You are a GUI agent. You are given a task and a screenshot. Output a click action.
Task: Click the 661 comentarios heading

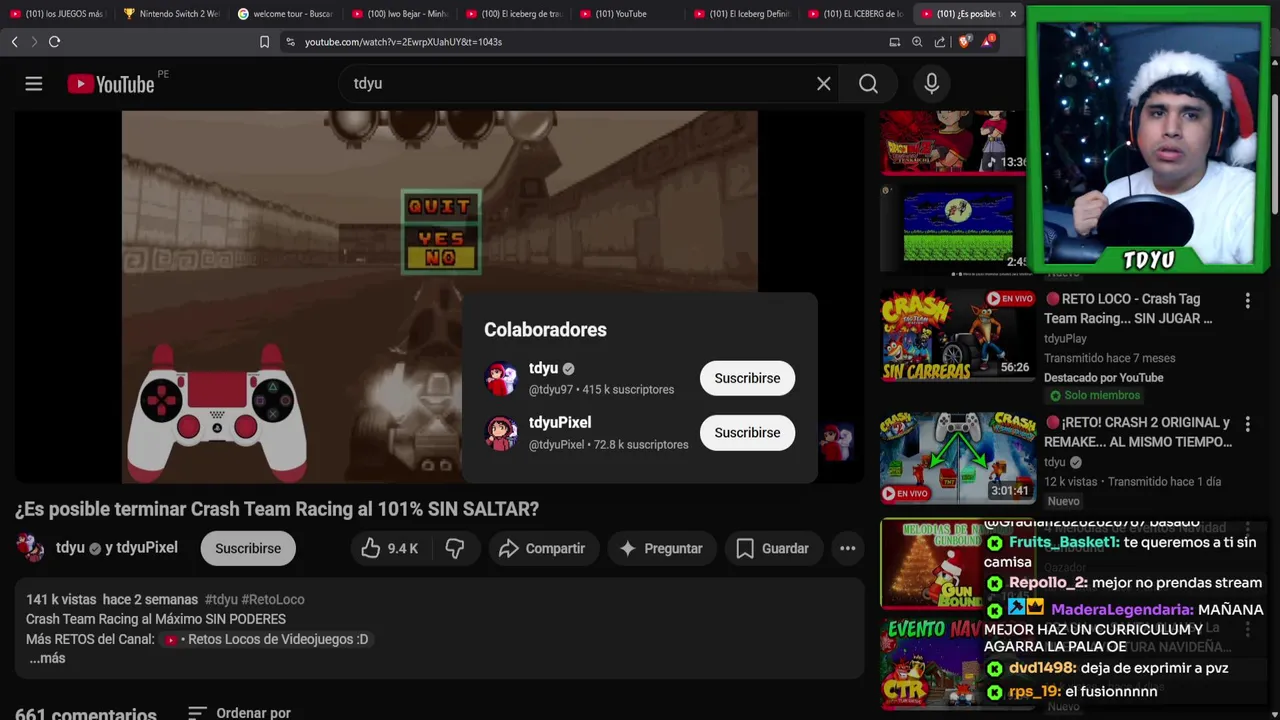click(86, 714)
